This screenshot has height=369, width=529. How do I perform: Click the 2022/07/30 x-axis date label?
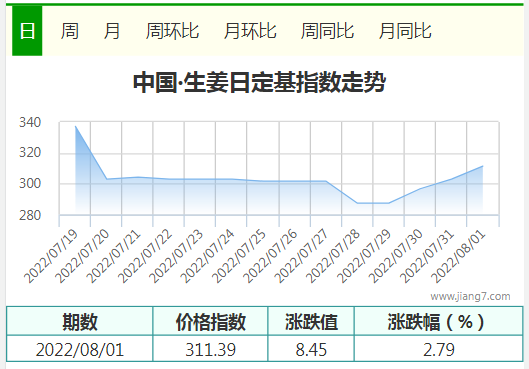396,256
